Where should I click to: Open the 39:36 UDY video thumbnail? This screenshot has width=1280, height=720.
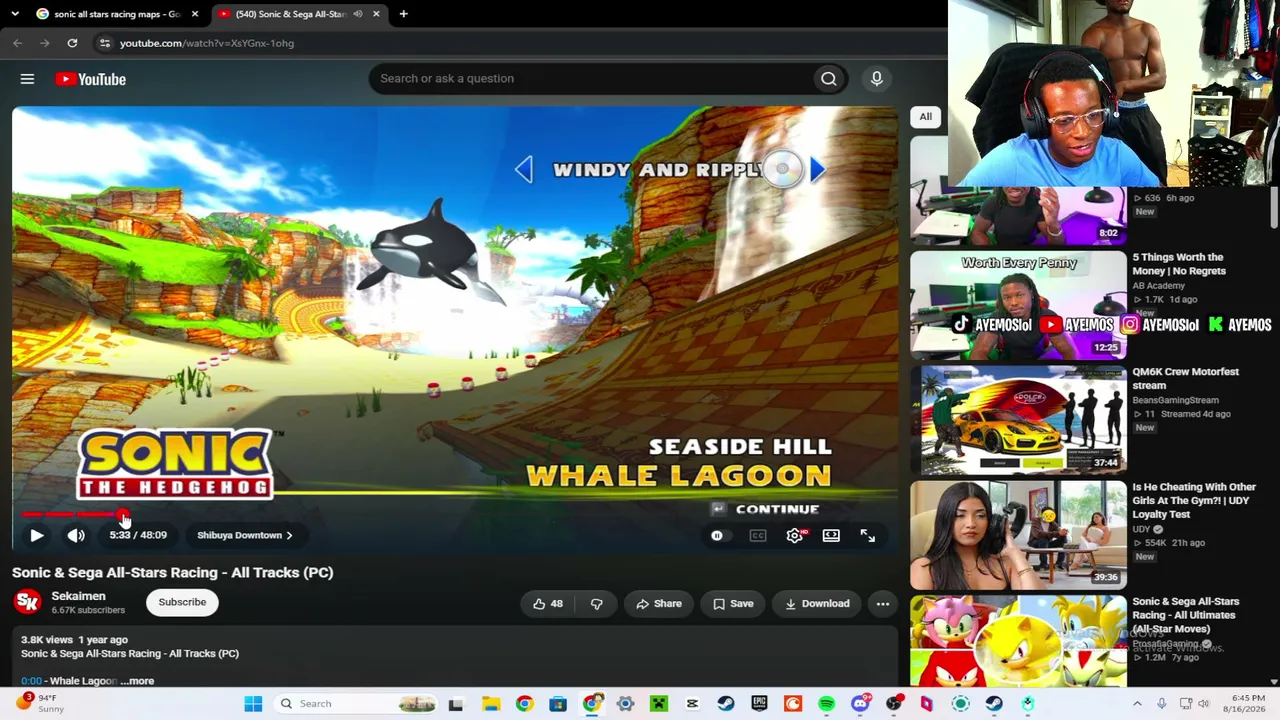[1018, 535]
